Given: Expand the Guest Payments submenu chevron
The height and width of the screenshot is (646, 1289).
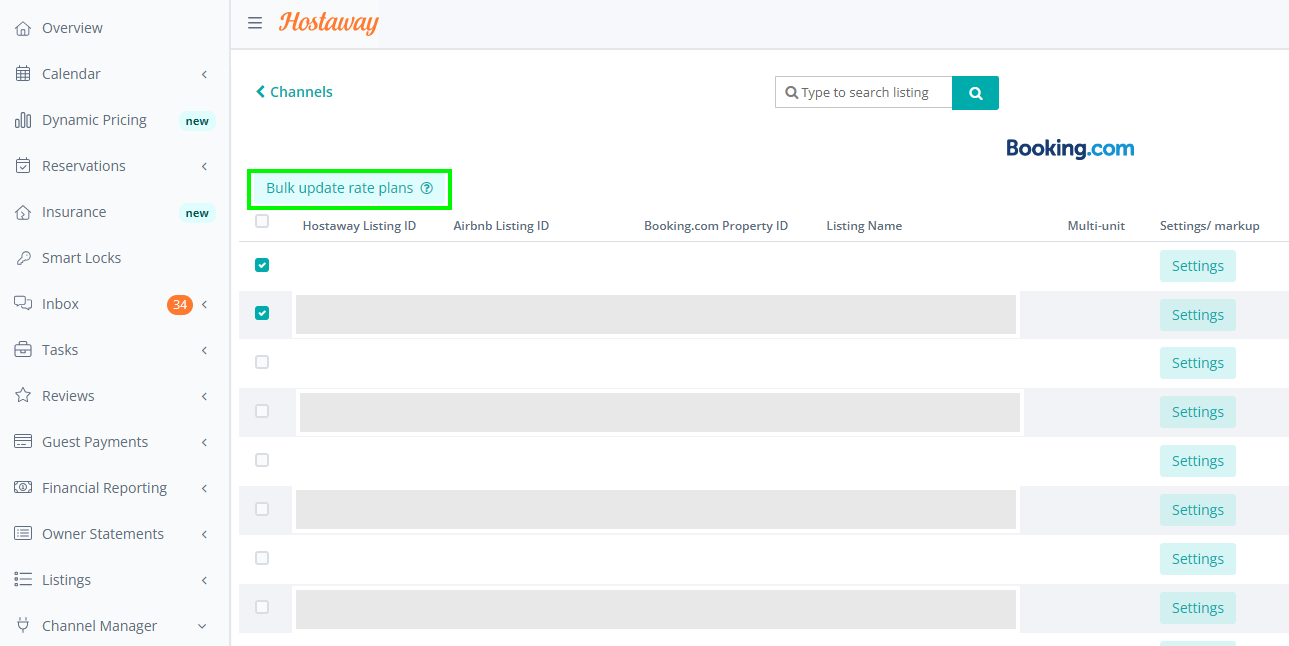Looking at the screenshot, I should (x=204, y=442).
